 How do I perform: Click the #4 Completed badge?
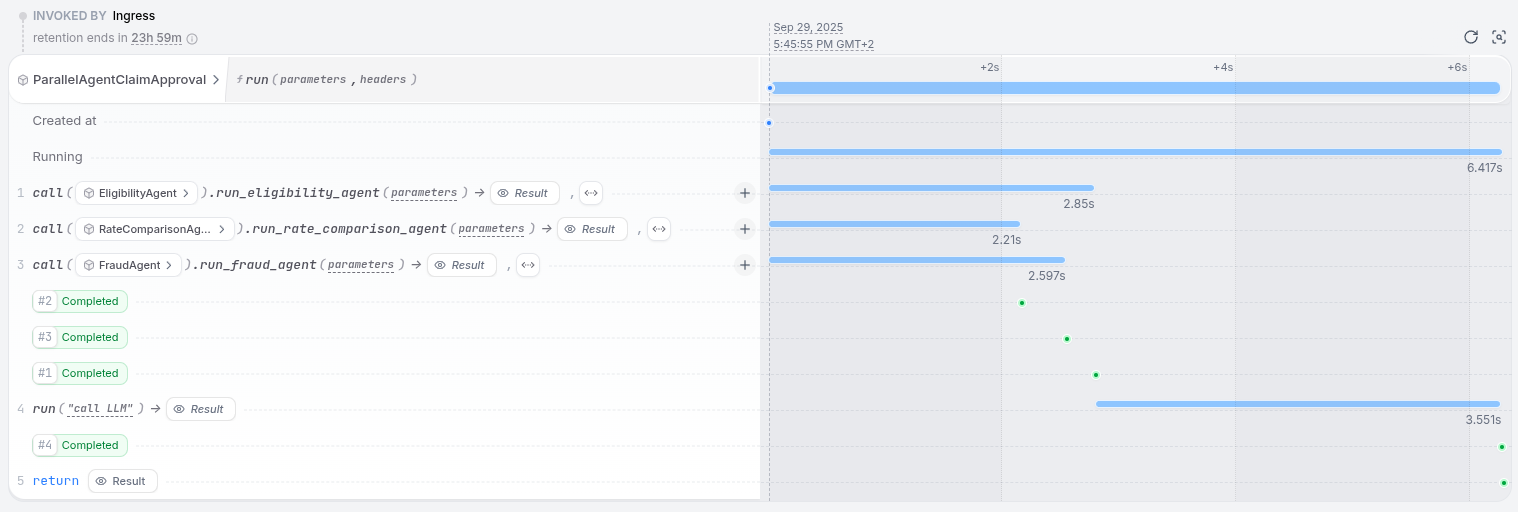coord(80,445)
